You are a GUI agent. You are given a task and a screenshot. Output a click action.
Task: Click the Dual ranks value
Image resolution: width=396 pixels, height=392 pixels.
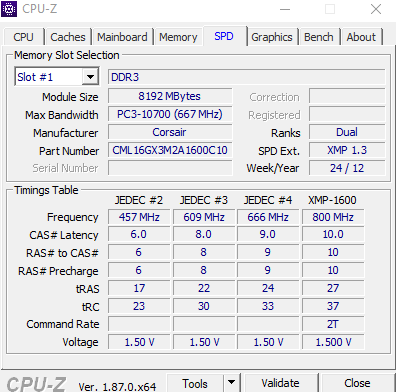[x=347, y=132]
